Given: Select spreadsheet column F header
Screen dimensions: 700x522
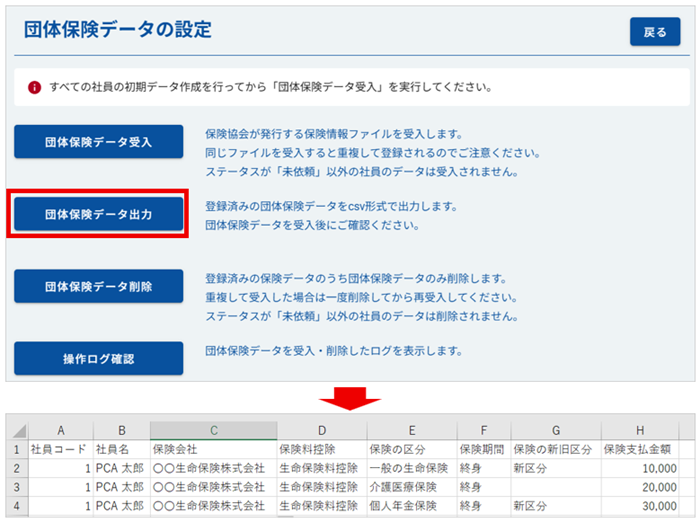Looking at the screenshot, I should 484,430.
